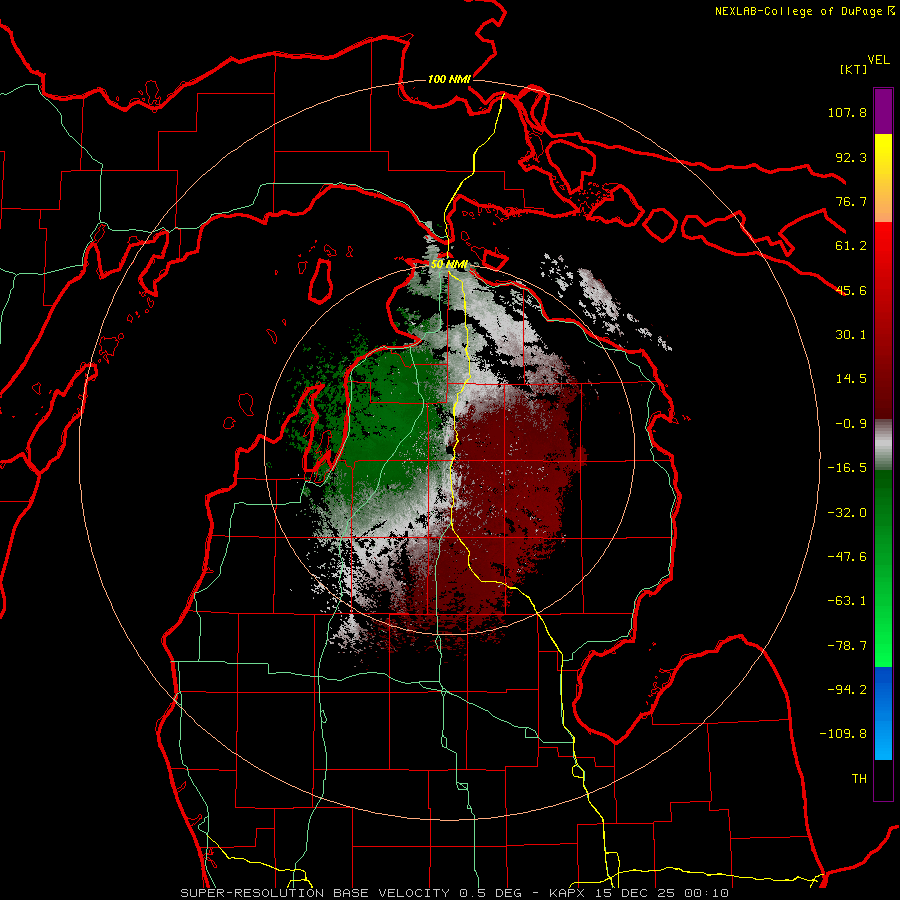Click the 14.5 scale value
This screenshot has width=900, height=900.
(x=851, y=379)
